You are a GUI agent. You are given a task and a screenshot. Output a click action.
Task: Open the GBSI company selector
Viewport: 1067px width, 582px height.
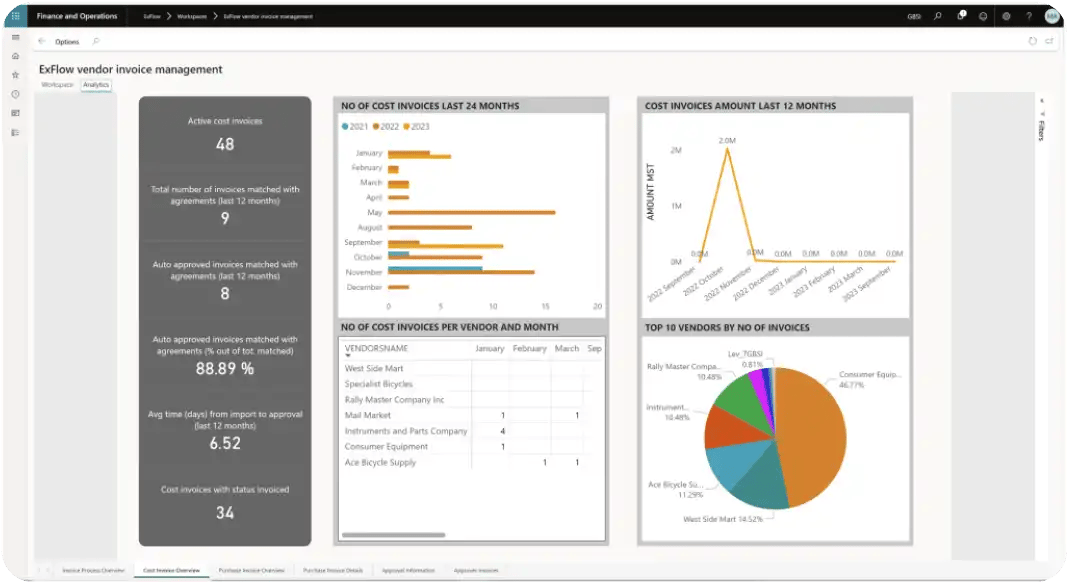coord(915,16)
